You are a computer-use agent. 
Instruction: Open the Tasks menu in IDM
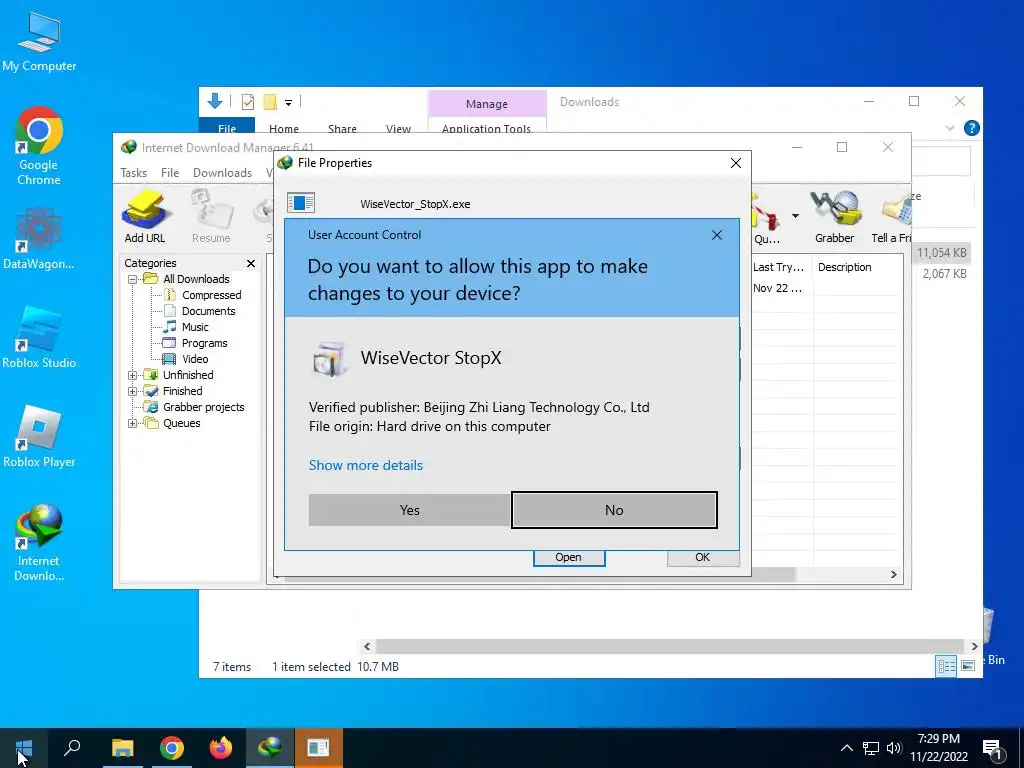[133, 172]
